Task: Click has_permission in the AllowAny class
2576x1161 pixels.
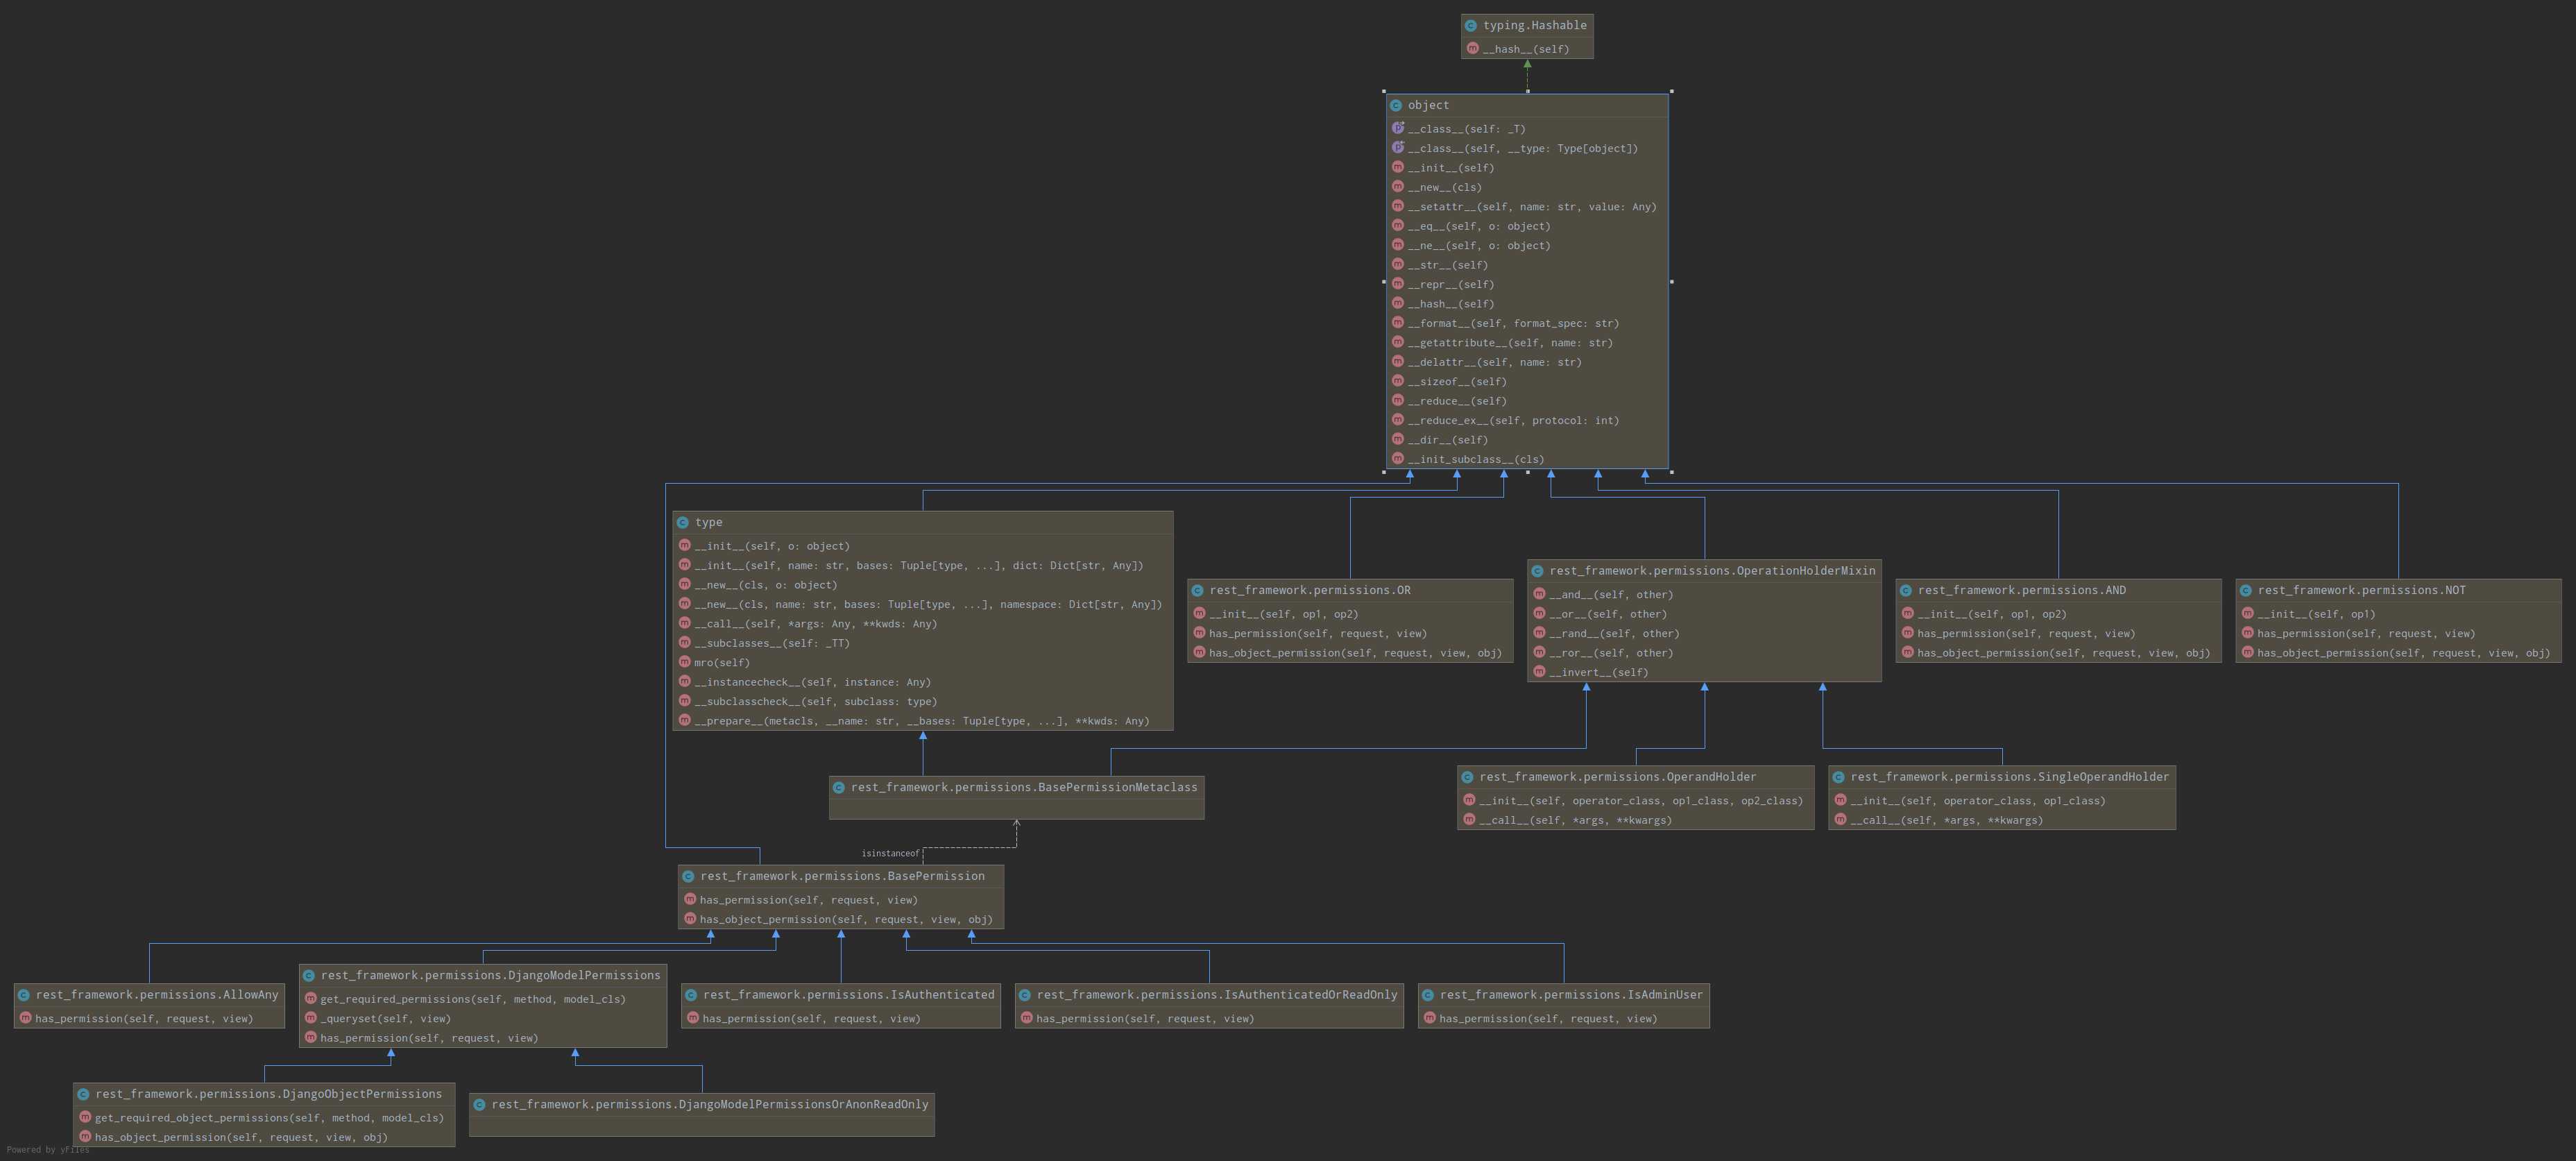Action: (144, 1018)
